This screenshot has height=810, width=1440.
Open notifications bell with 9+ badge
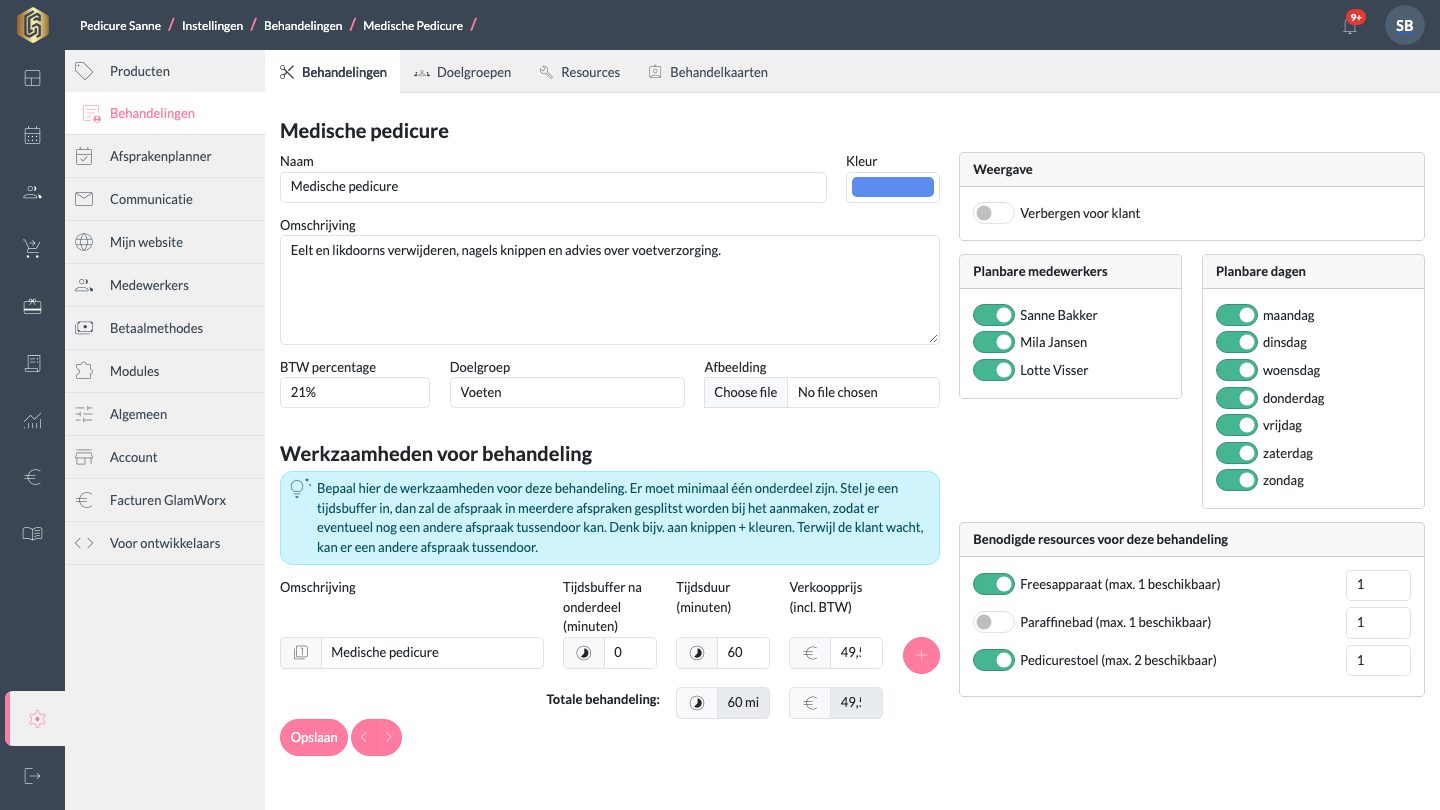tap(1351, 25)
